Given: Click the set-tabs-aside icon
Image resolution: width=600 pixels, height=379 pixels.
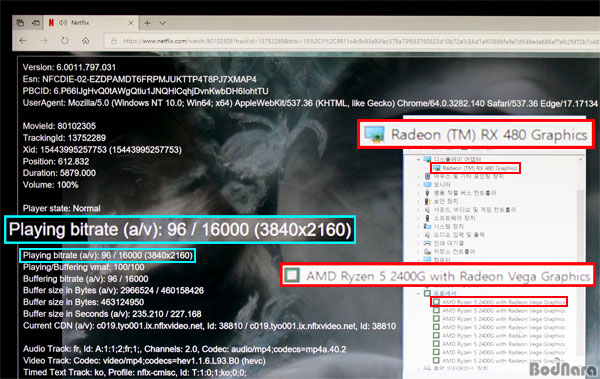Looking at the screenshot, I should tap(36, 23).
